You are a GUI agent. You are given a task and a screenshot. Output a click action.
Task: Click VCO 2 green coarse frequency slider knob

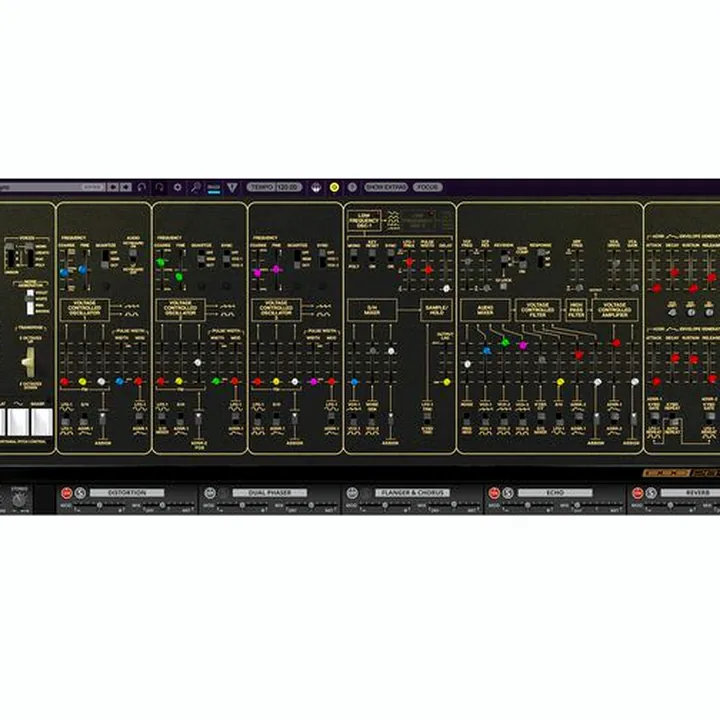pos(161,263)
